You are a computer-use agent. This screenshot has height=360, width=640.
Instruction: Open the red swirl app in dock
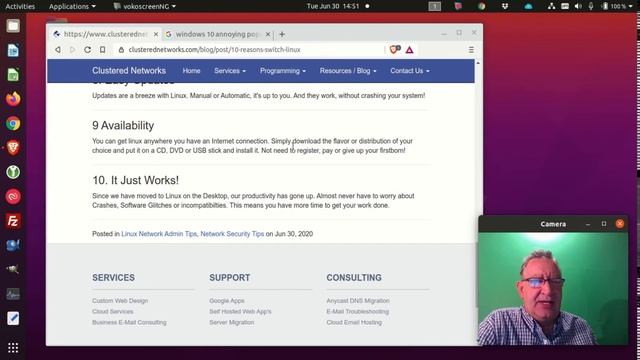(13, 196)
